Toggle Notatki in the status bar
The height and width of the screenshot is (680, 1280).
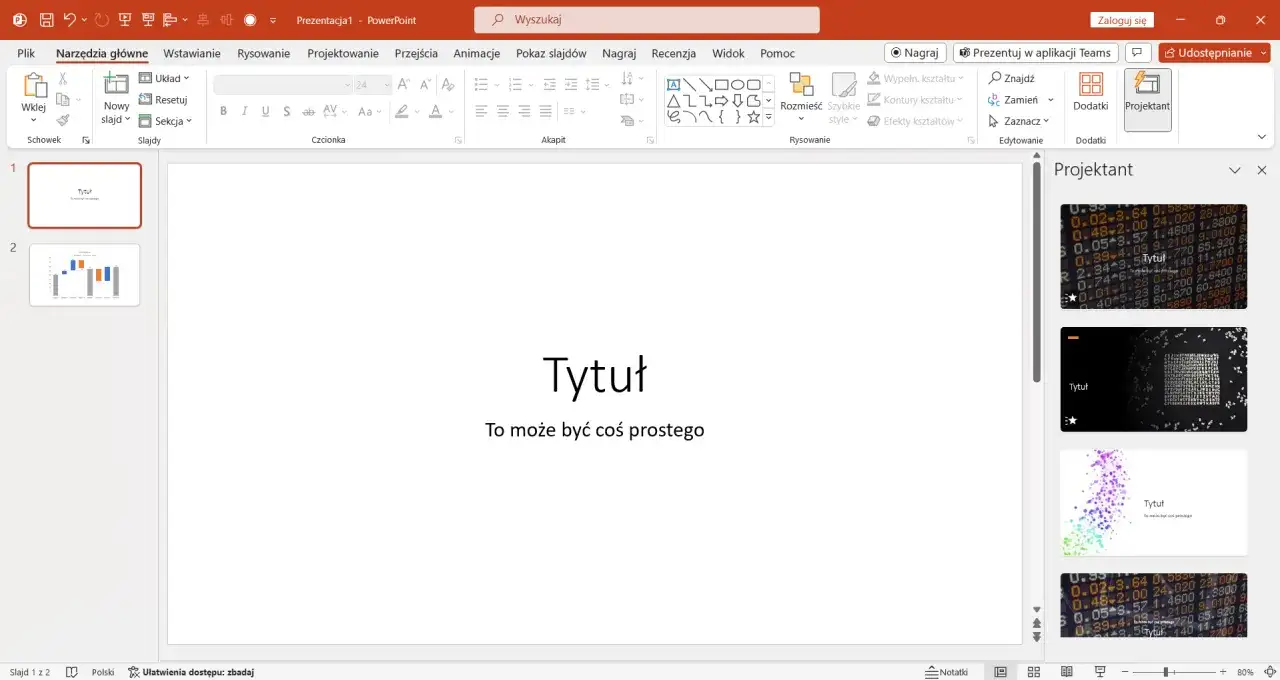(948, 671)
